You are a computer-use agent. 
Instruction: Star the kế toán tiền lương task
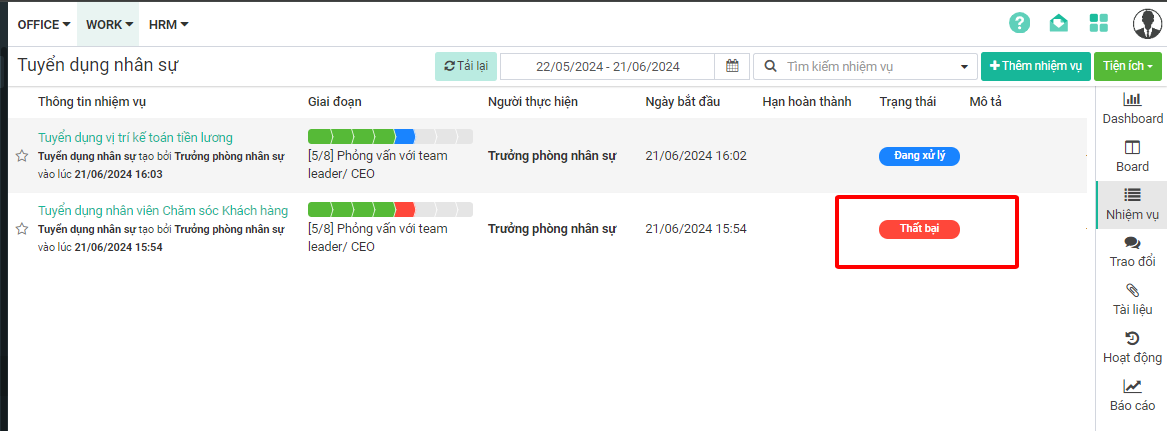(x=22, y=156)
